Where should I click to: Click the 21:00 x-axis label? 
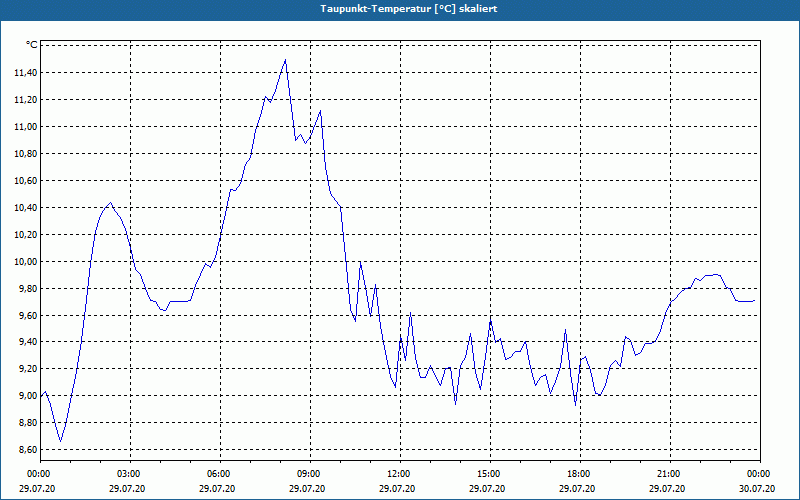tap(668, 474)
